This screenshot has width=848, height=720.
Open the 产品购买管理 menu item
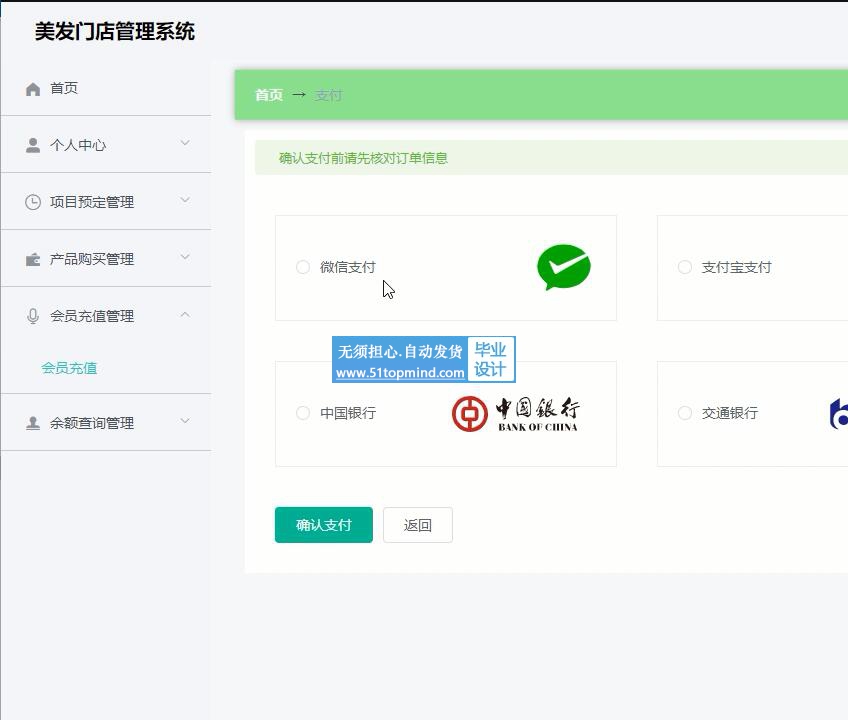106,259
